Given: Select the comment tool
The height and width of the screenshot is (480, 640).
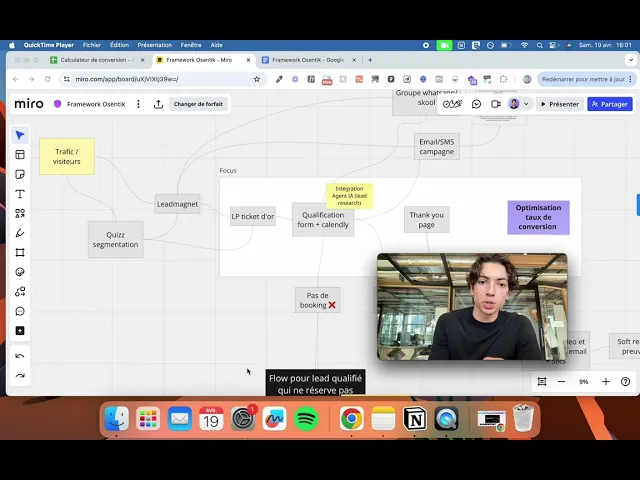Looking at the screenshot, I should coord(20,311).
